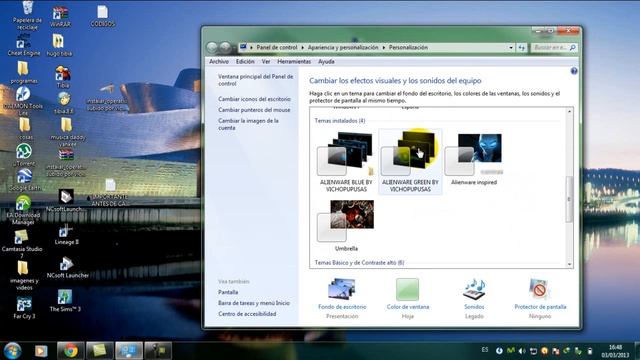Apply the Alienware inspired theme

point(473,160)
